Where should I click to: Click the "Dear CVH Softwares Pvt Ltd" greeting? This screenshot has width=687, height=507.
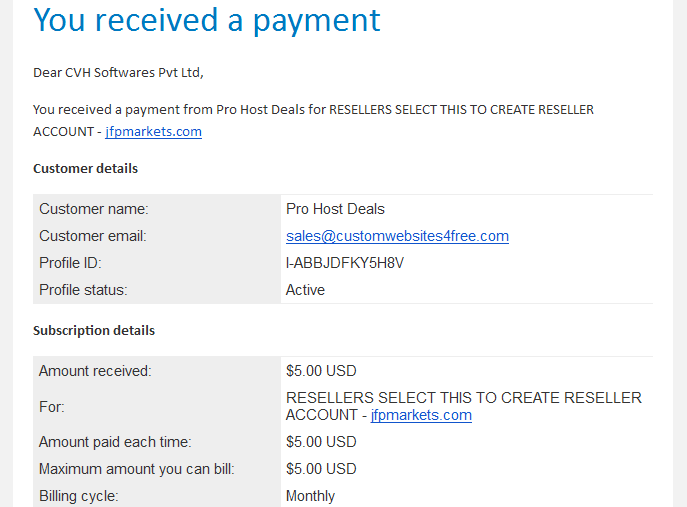click(118, 72)
